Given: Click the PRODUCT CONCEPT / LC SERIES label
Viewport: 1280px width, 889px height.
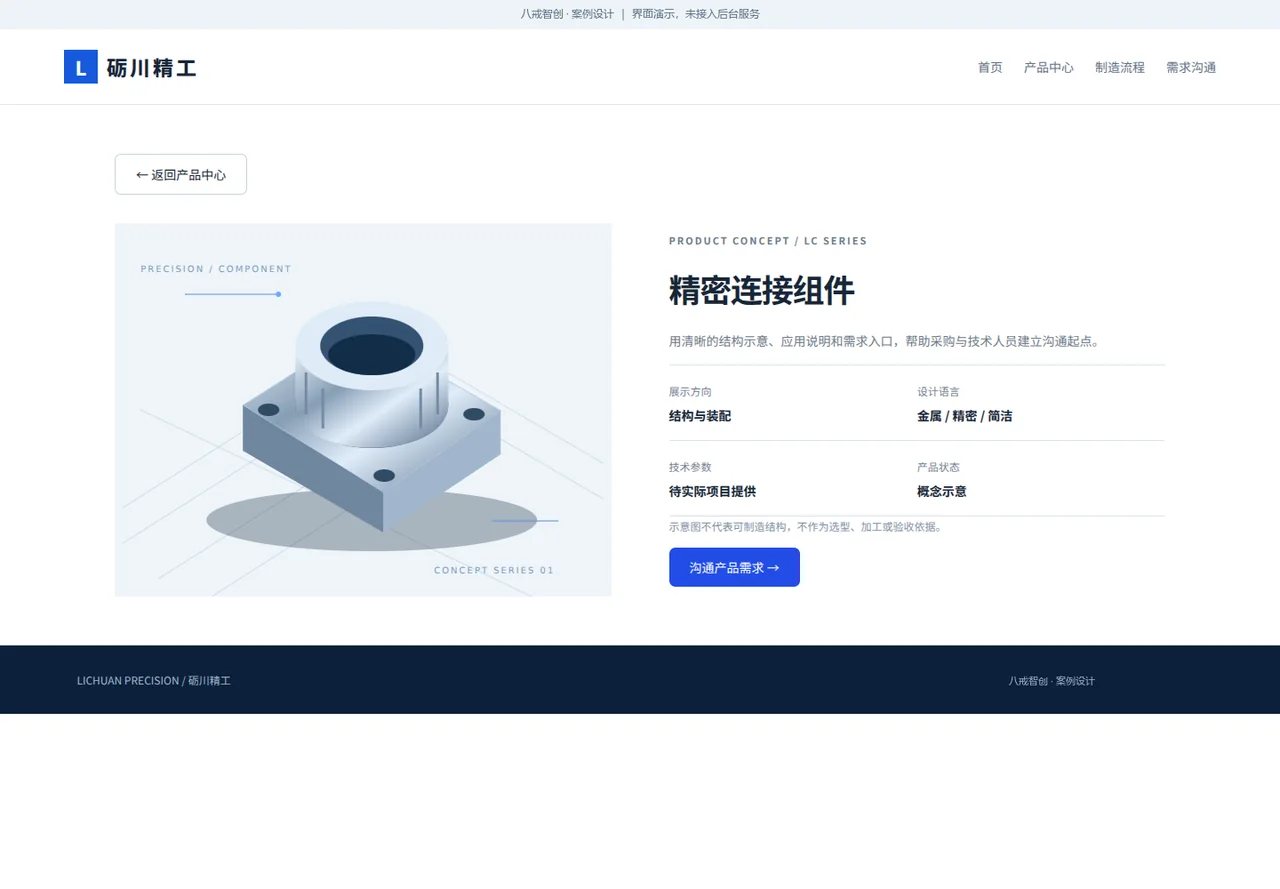Looking at the screenshot, I should pyautogui.click(x=768, y=241).
